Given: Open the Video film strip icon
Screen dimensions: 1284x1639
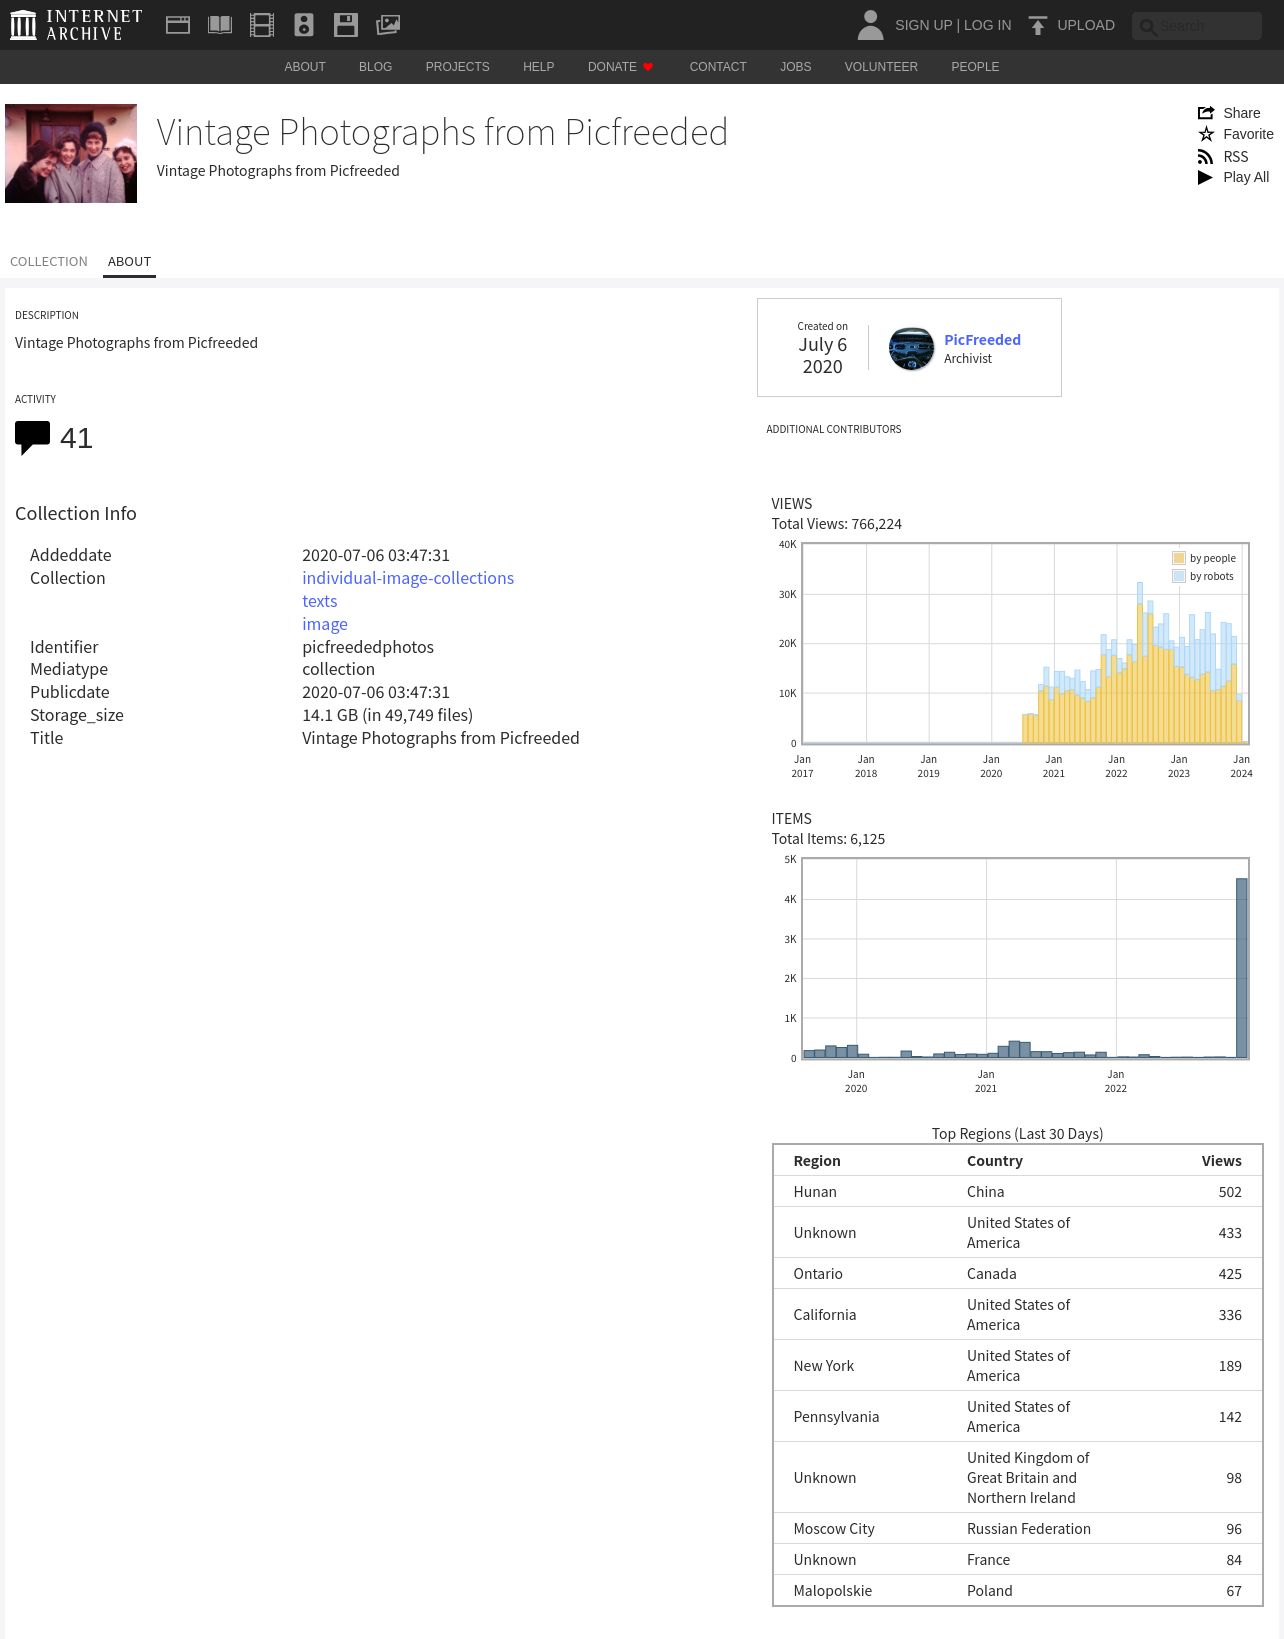Looking at the screenshot, I should 262,25.
